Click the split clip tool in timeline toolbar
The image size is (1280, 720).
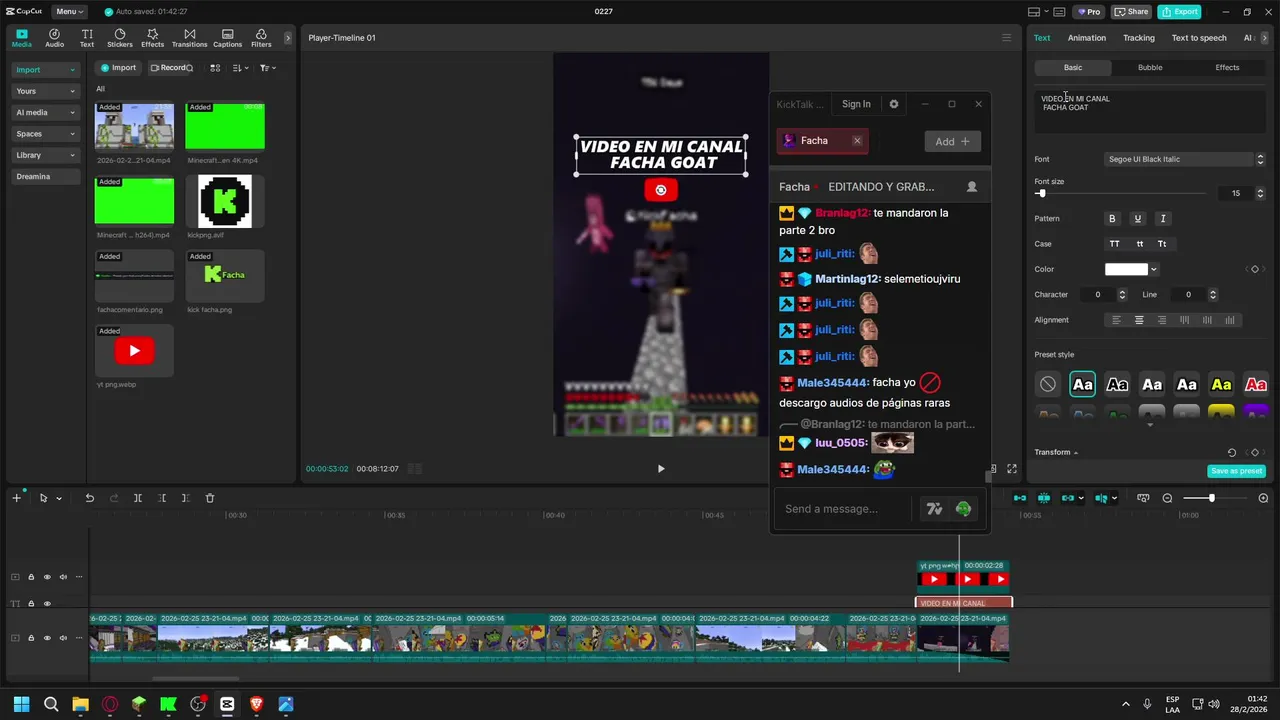(x=138, y=498)
